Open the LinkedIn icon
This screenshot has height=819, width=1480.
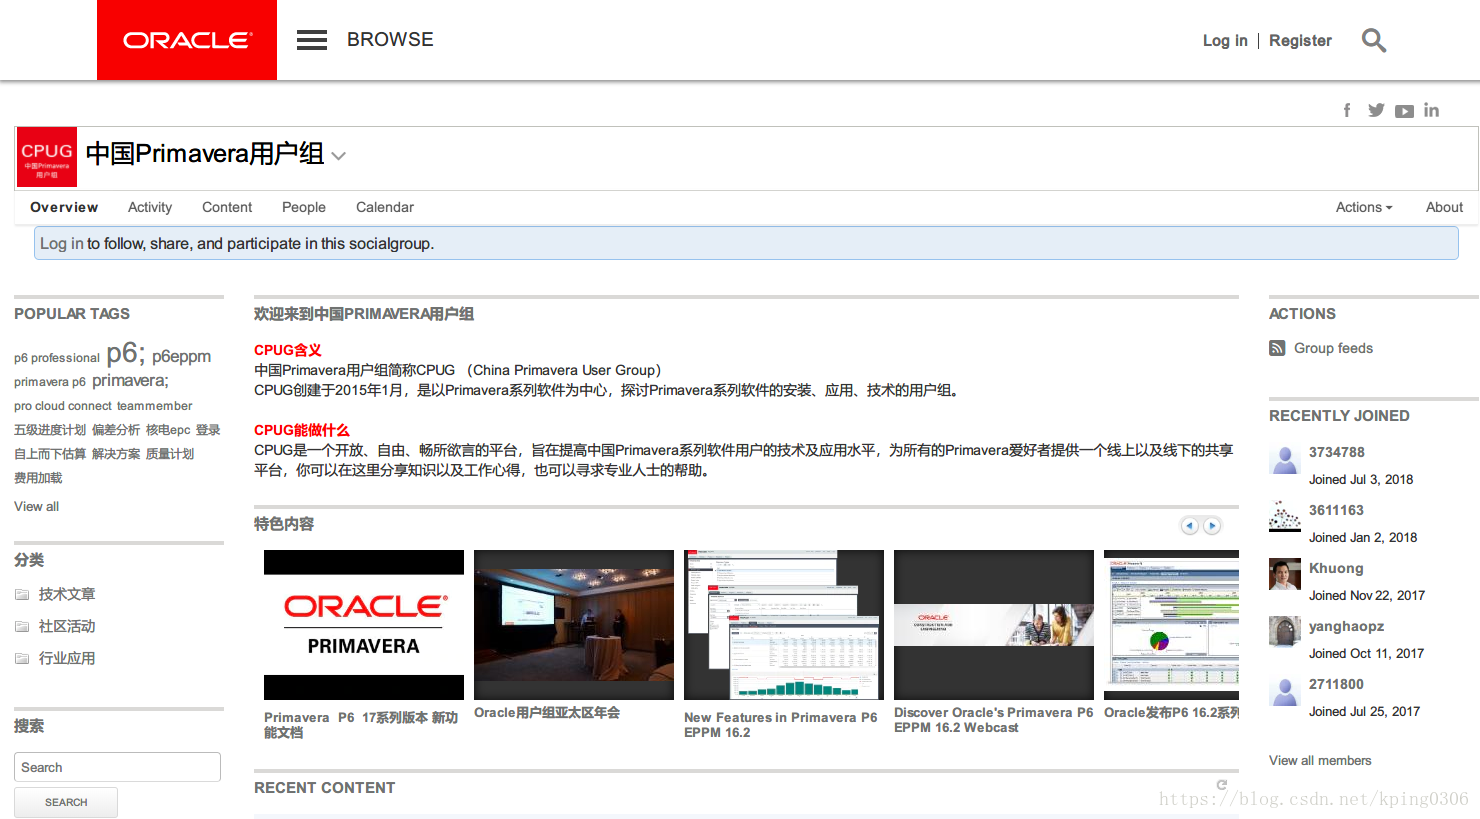1432,110
